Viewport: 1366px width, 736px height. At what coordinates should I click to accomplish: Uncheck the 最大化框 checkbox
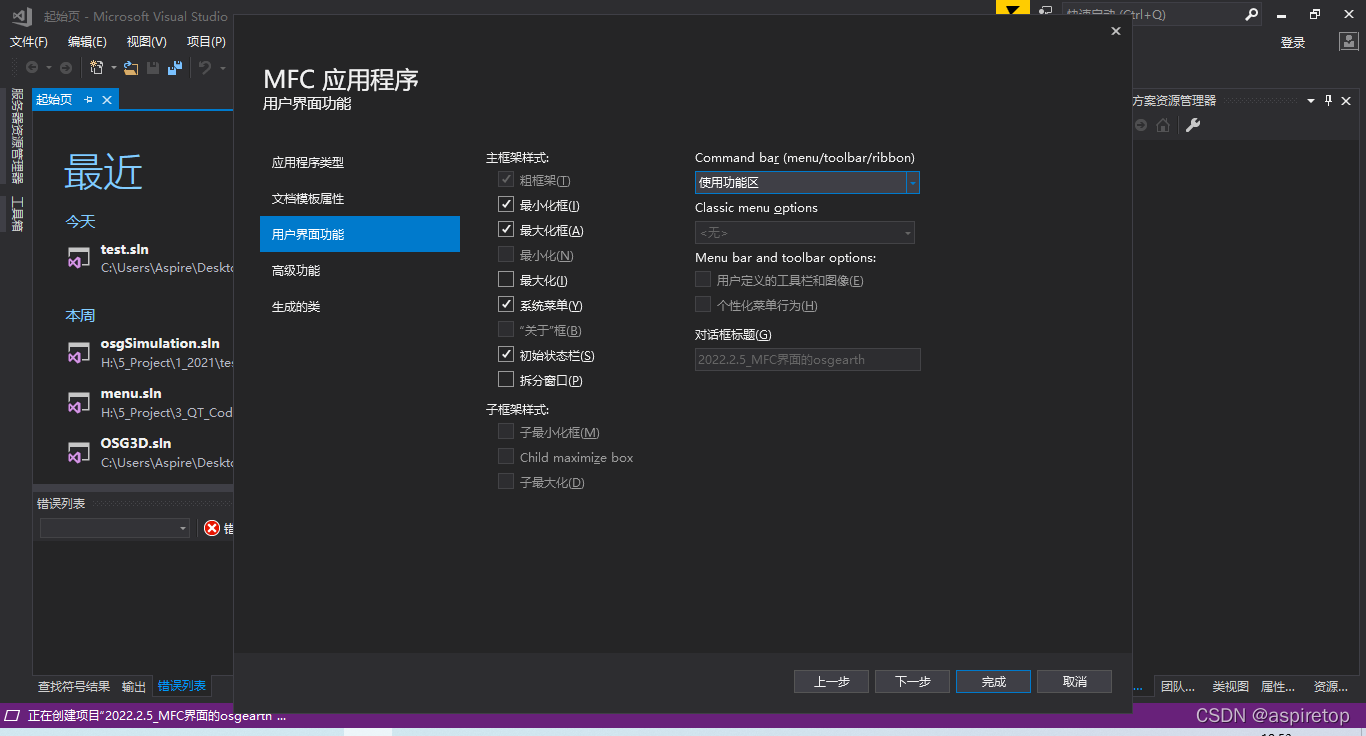pyautogui.click(x=506, y=230)
